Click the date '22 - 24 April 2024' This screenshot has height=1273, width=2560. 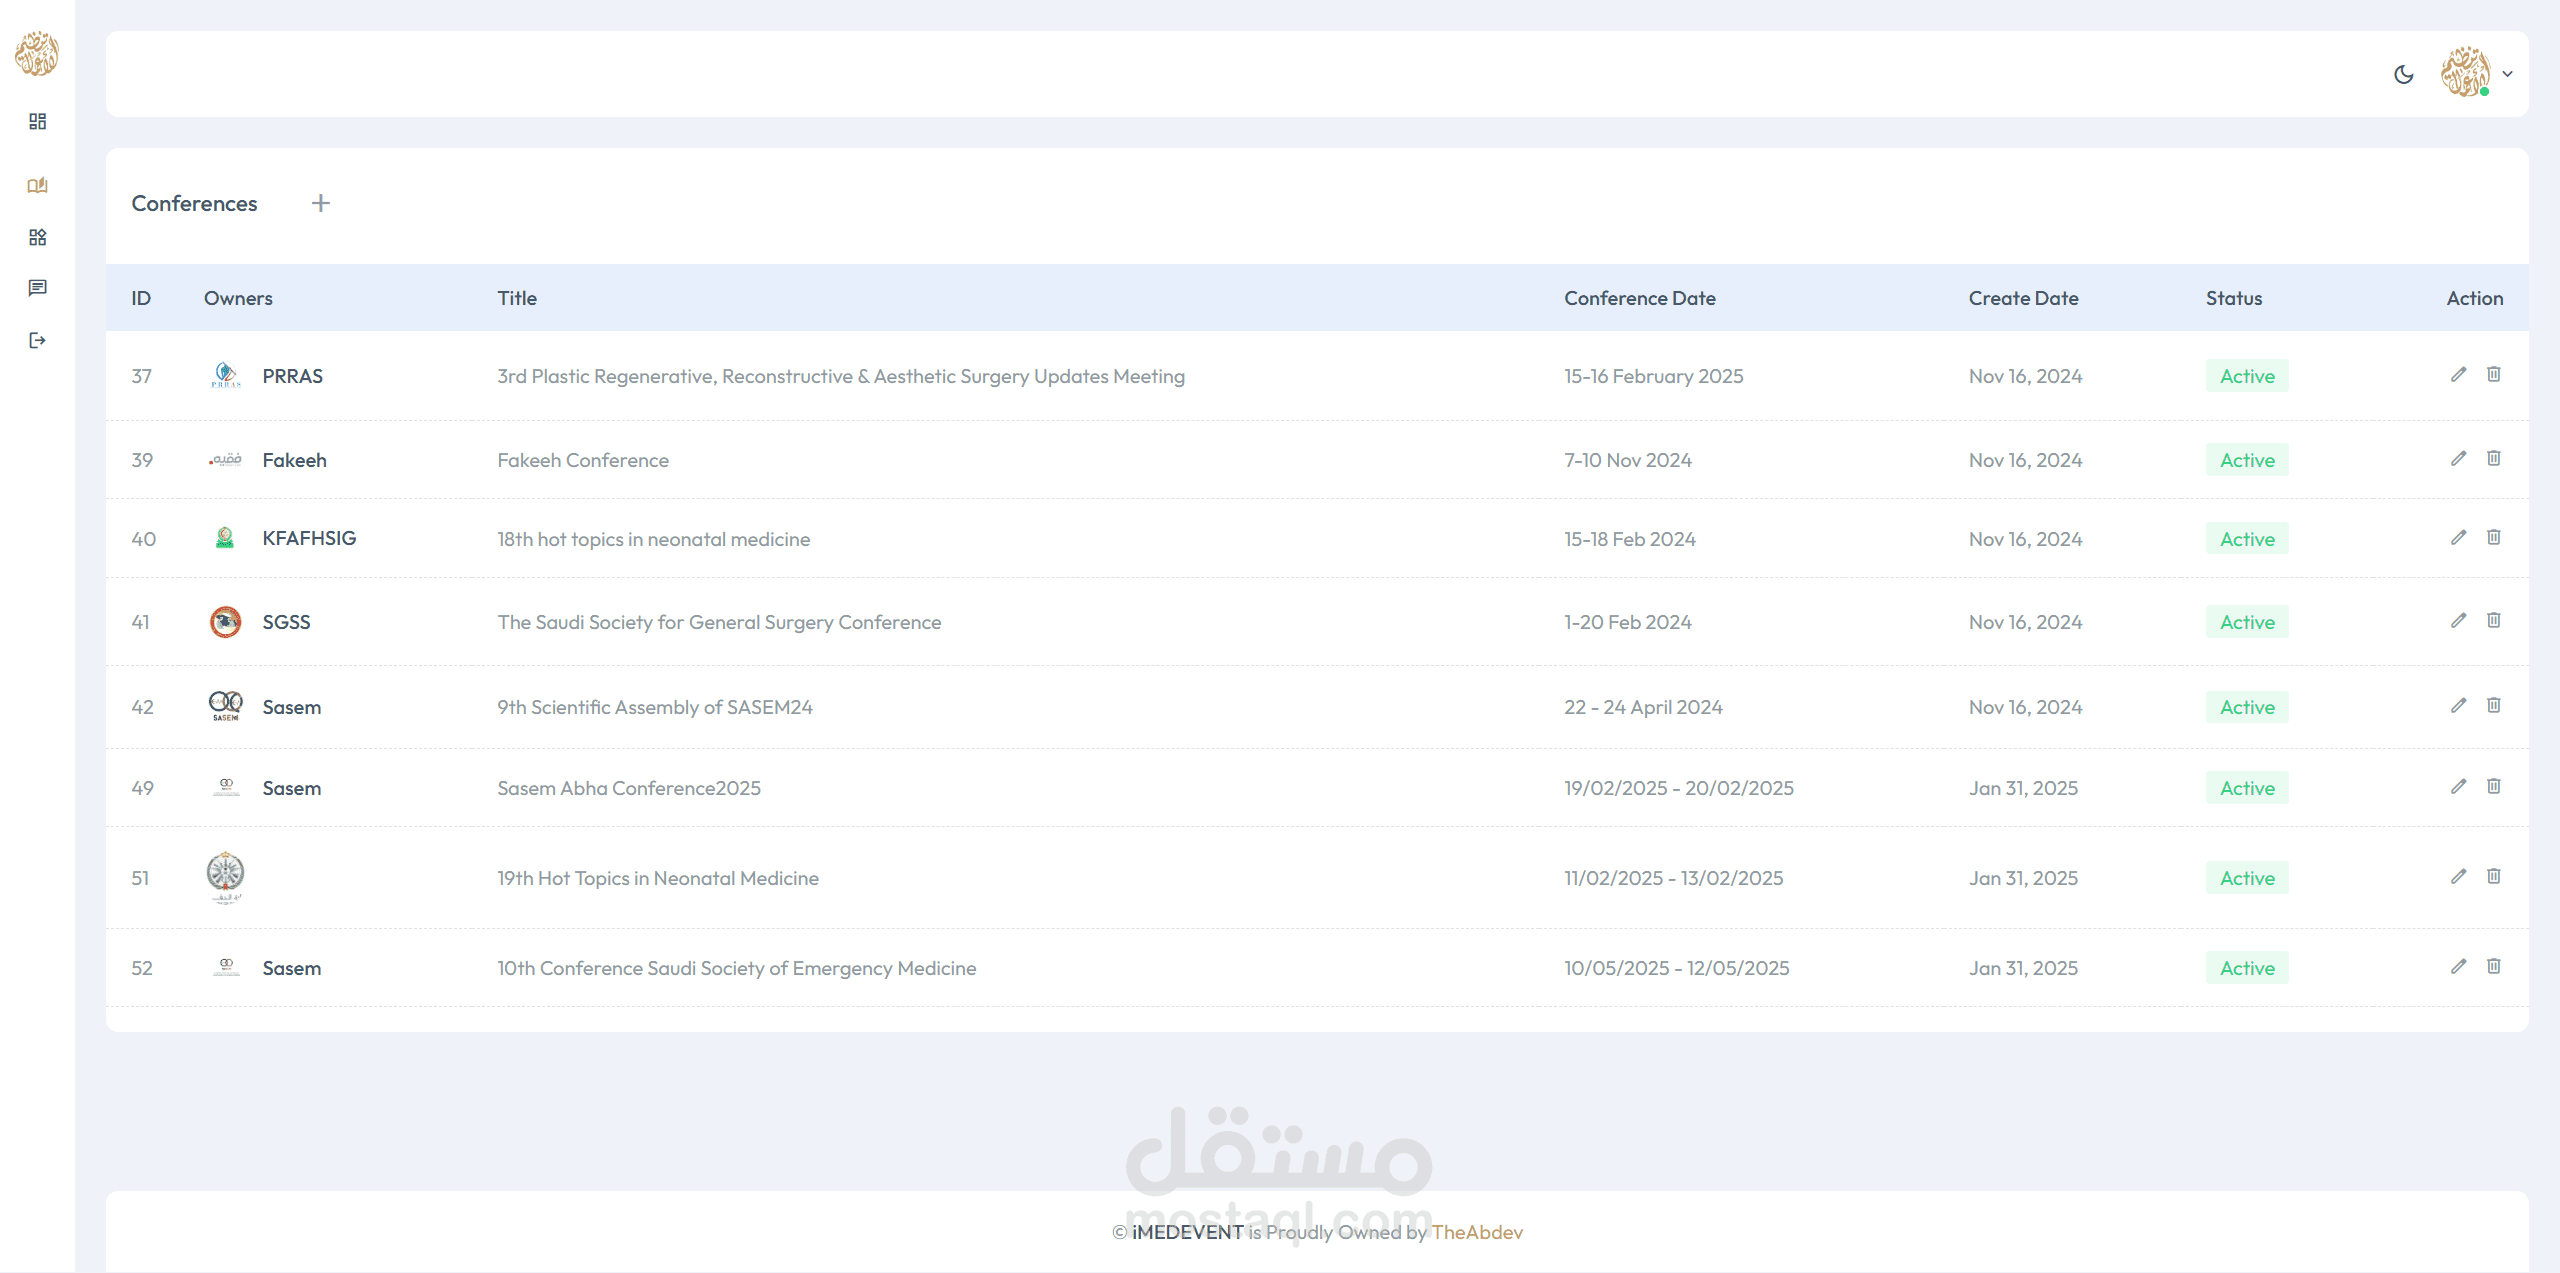(1643, 707)
